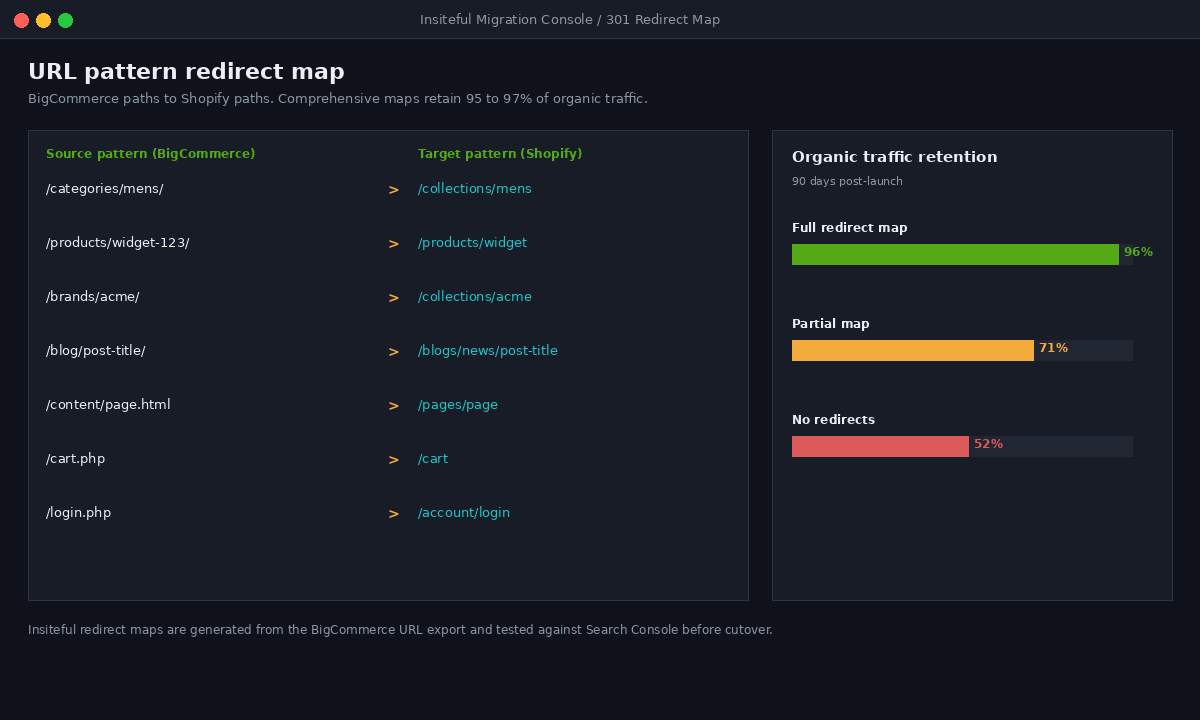
Task: Click the arrow in the /brands/acme/ row
Action: click(x=394, y=298)
